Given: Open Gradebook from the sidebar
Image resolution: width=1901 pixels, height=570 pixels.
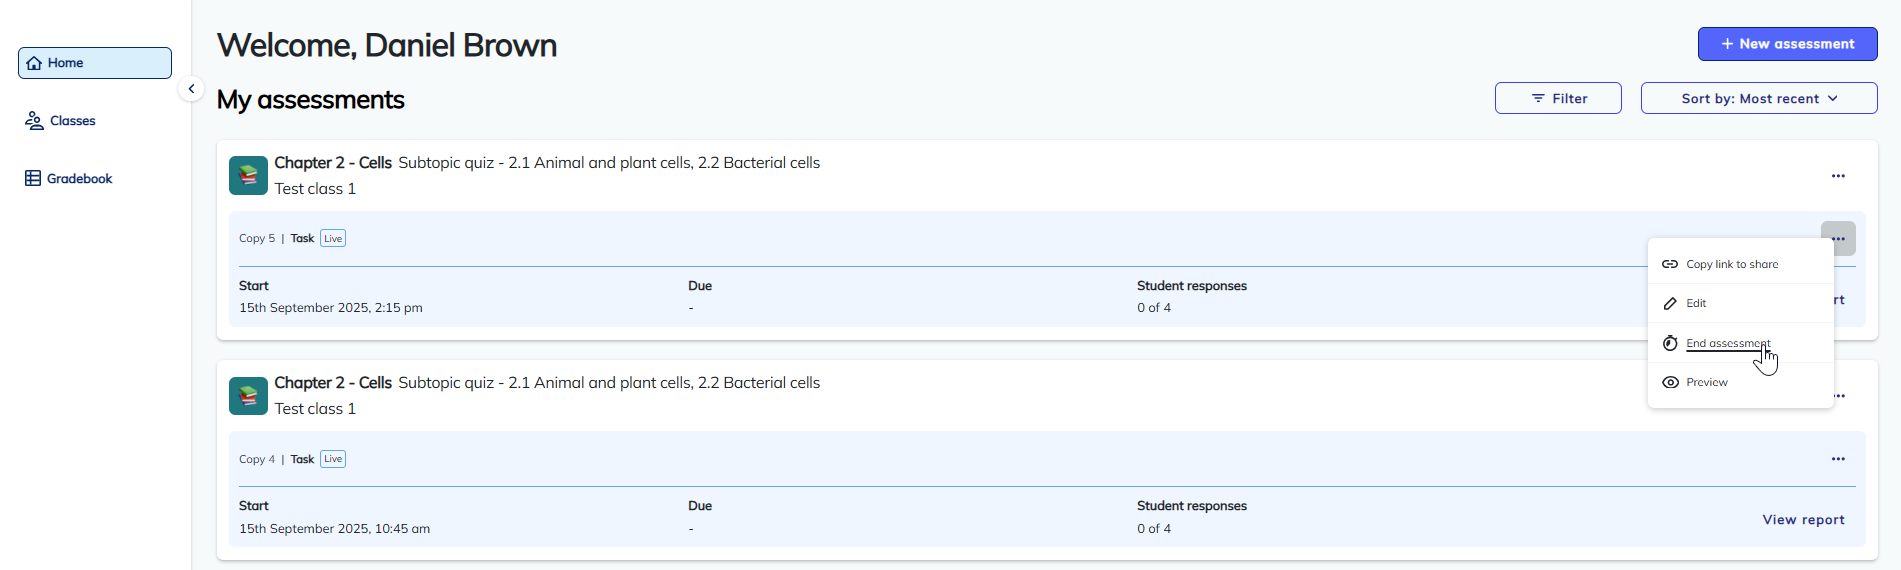Looking at the screenshot, I should (x=68, y=179).
